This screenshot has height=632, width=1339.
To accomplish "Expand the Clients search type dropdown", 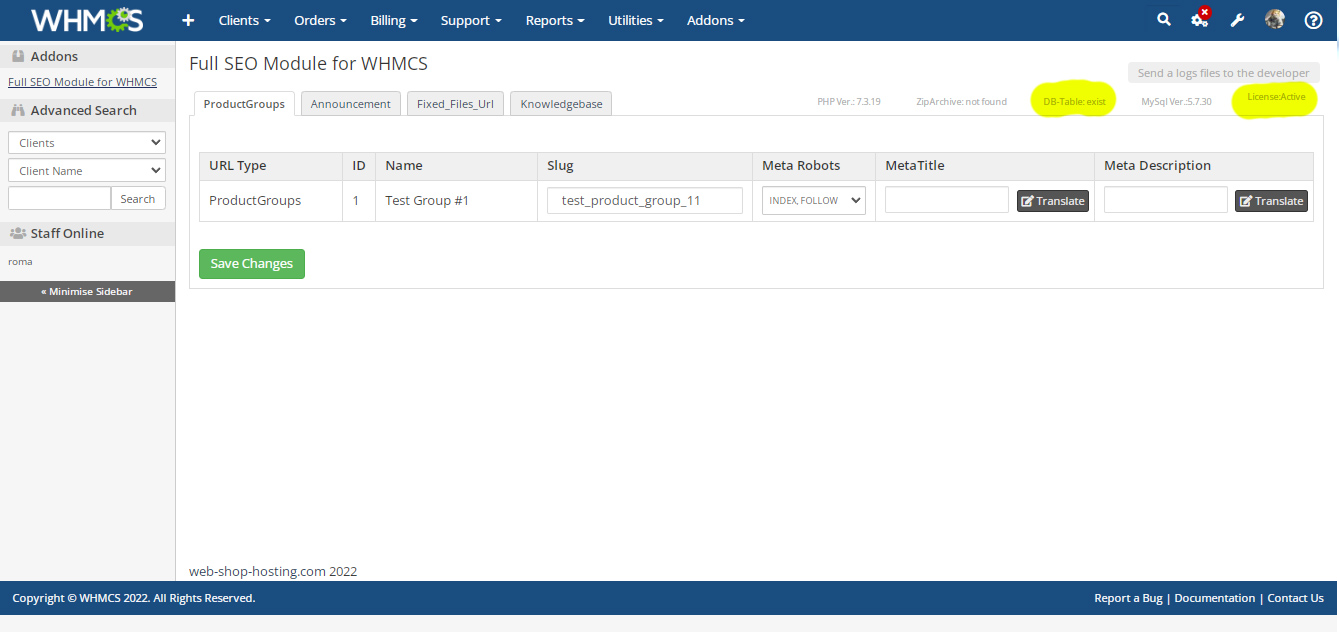I will coord(87,143).
